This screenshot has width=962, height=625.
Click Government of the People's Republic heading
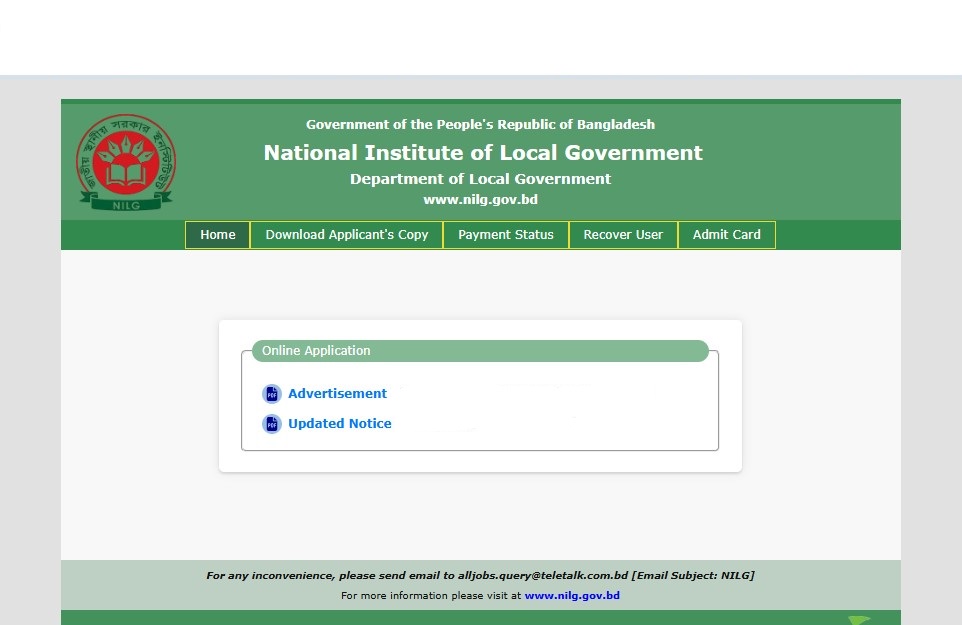pos(480,125)
